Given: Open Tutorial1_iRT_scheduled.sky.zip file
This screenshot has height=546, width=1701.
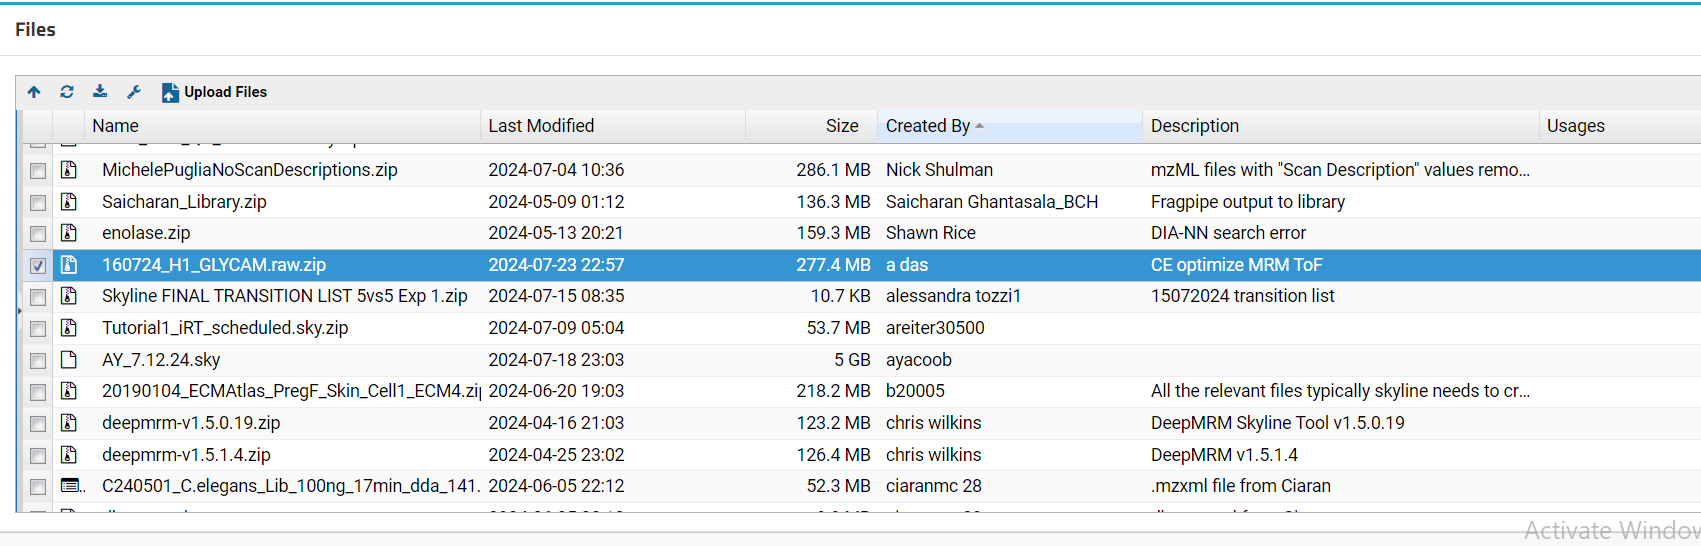Looking at the screenshot, I should (225, 328).
